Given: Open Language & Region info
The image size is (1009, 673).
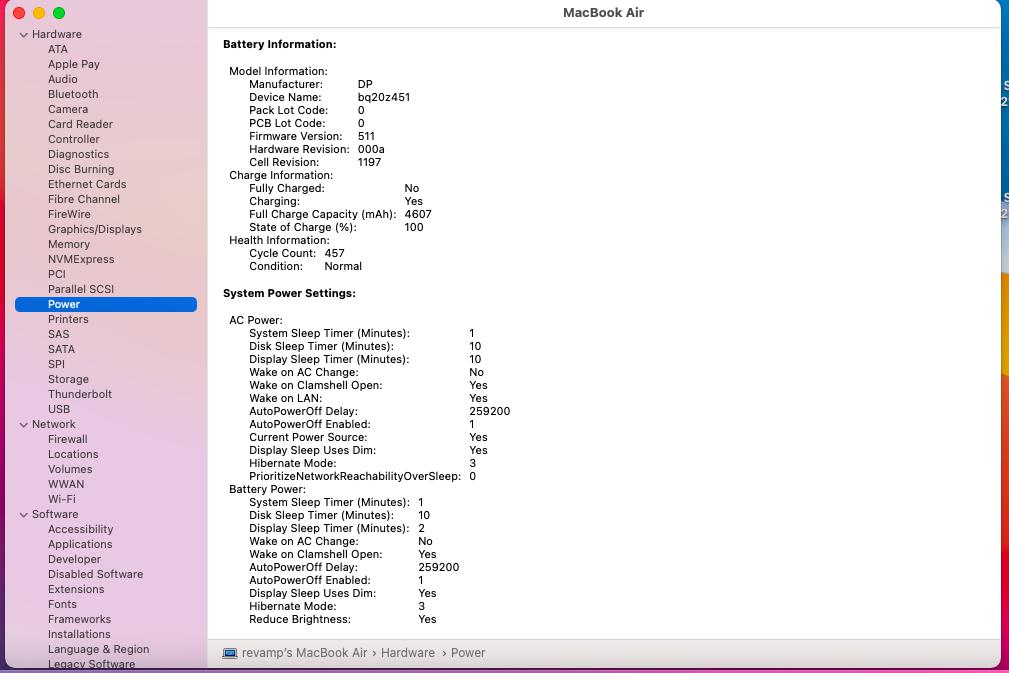Looking at the screenshot, I should (x=98, y=649).
